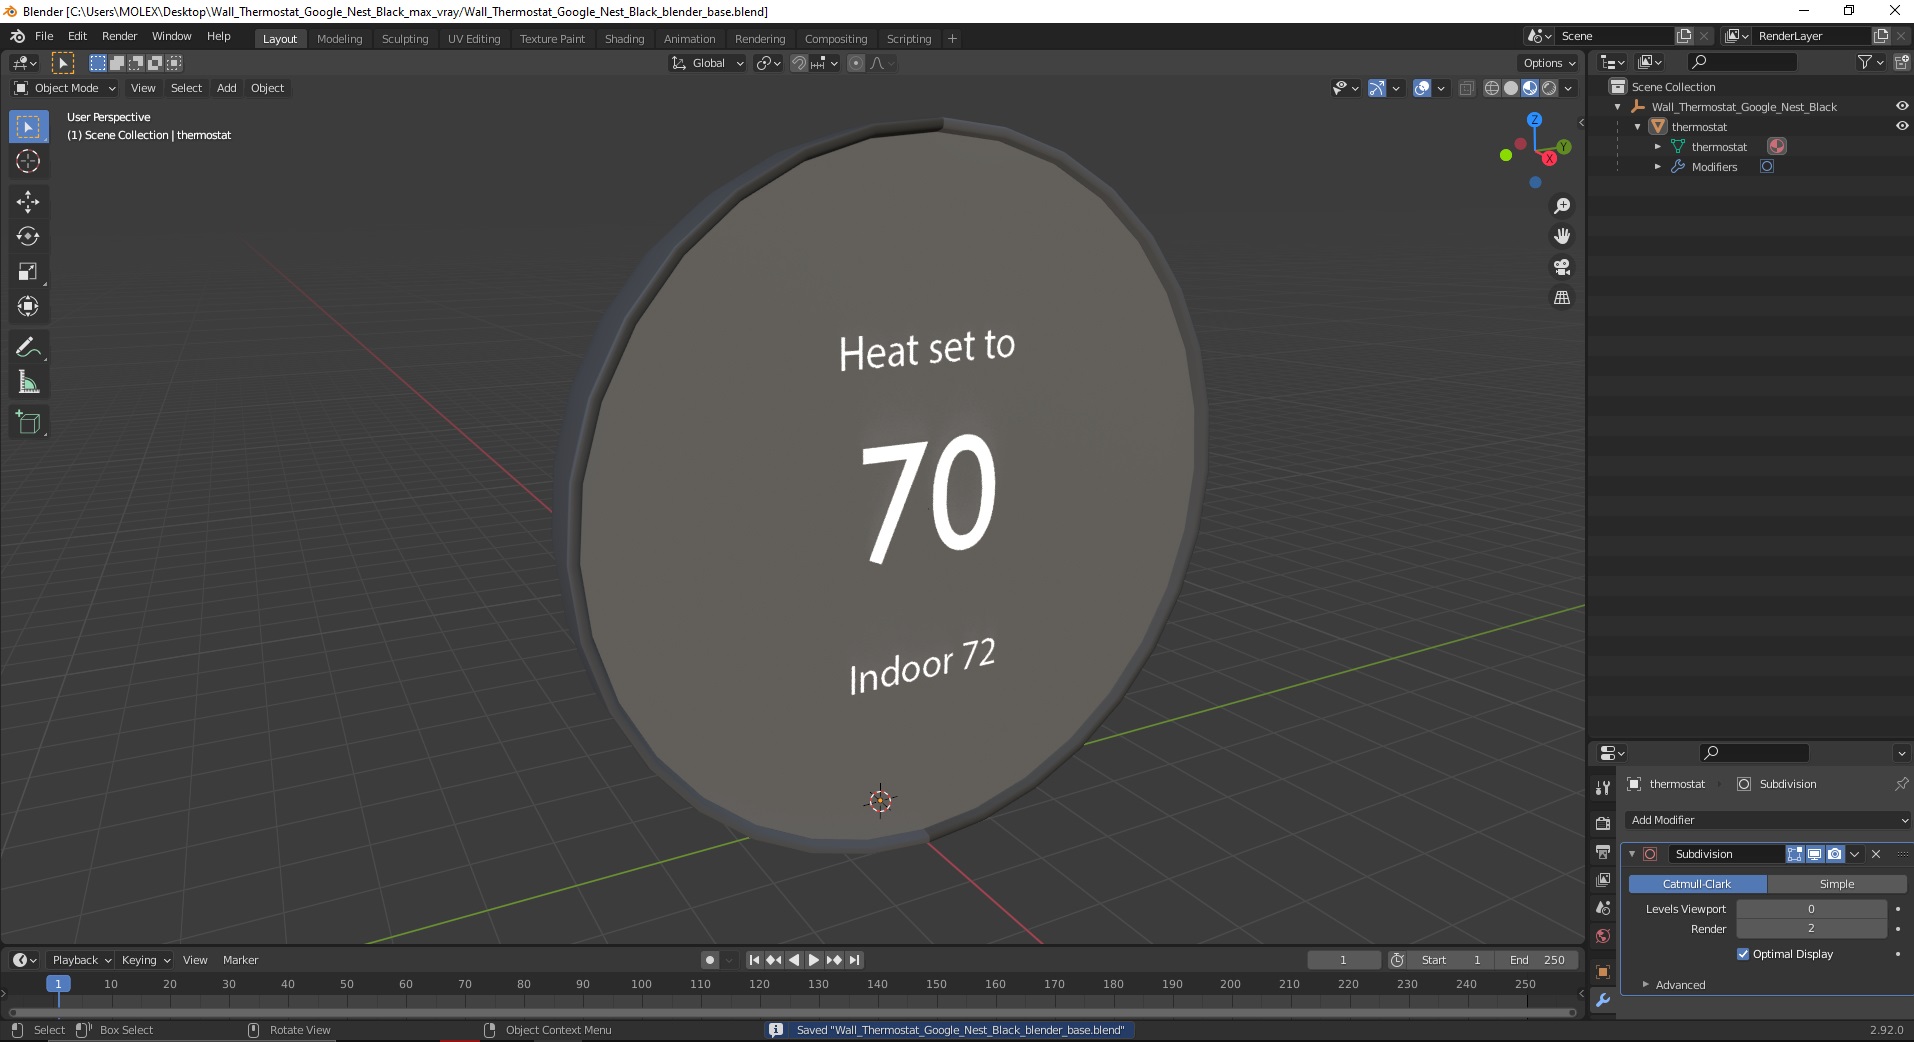The height and width of the screenshot is (1042, 1914).
Task: Open the Tool properties tab
Action: tap(1603, 788)
